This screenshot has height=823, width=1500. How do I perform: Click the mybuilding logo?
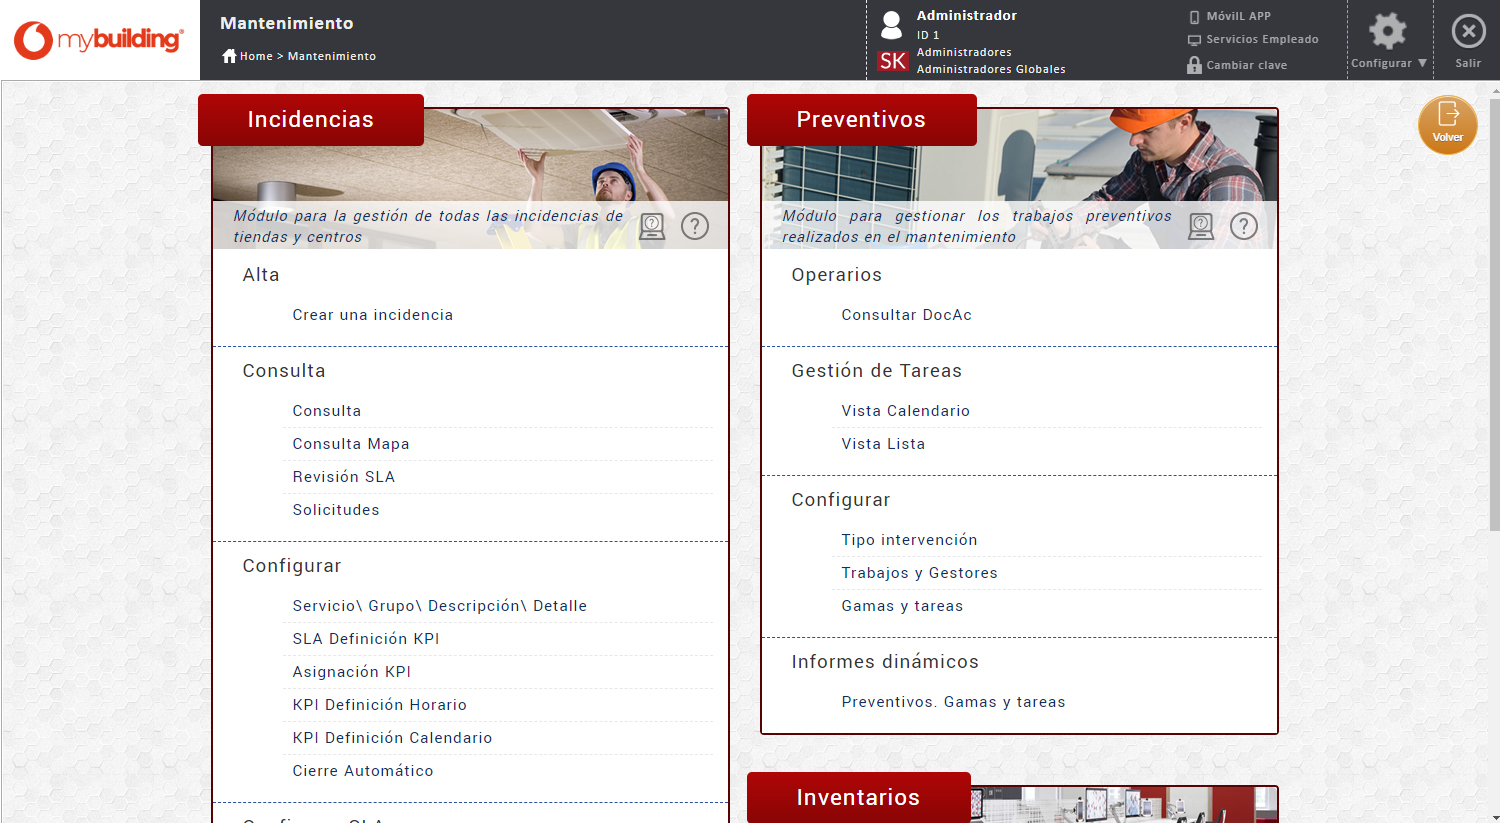[98, 40]
